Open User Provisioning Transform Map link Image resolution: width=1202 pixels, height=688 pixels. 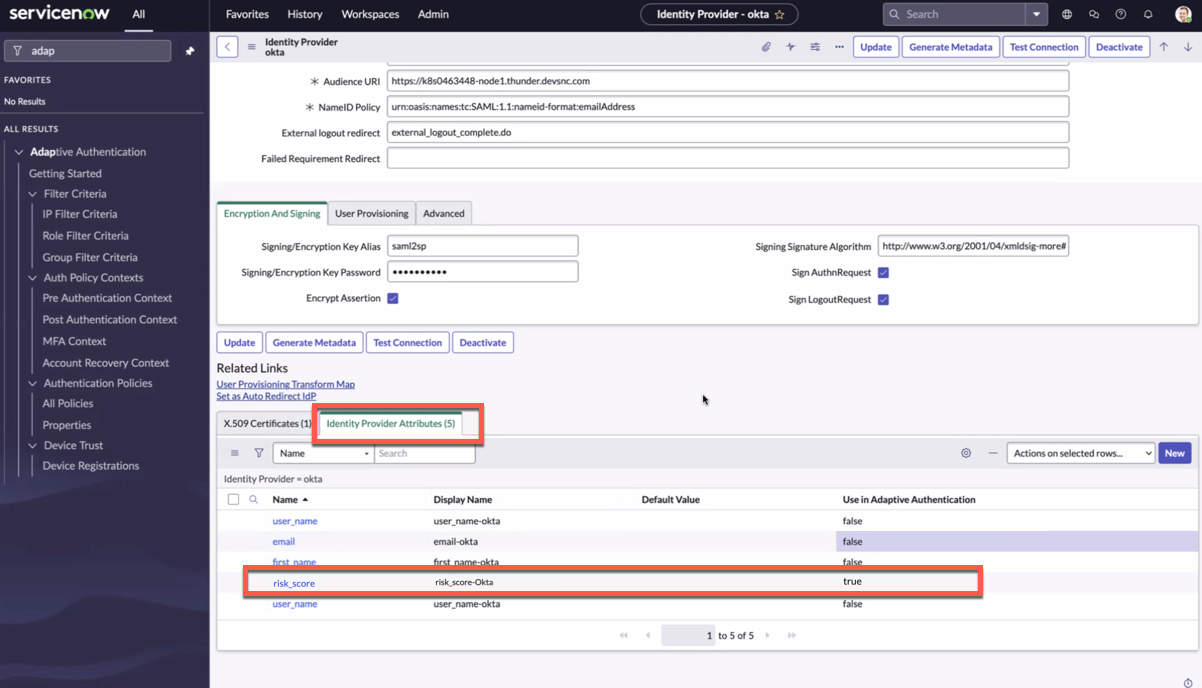(x=285, y=384)
